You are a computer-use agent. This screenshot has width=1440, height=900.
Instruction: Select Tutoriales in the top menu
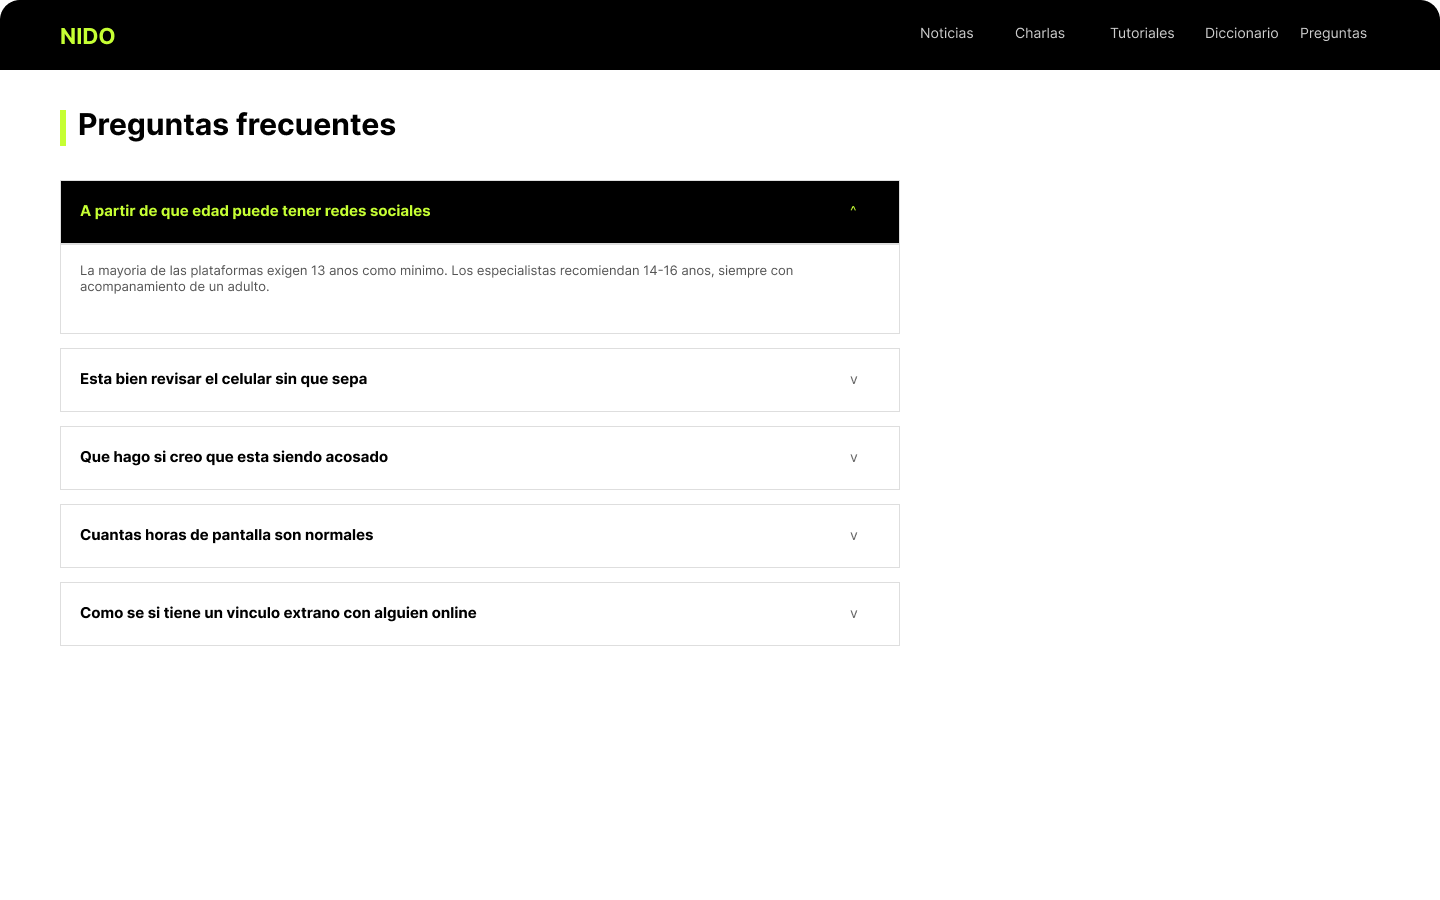tap(1142, 33)
